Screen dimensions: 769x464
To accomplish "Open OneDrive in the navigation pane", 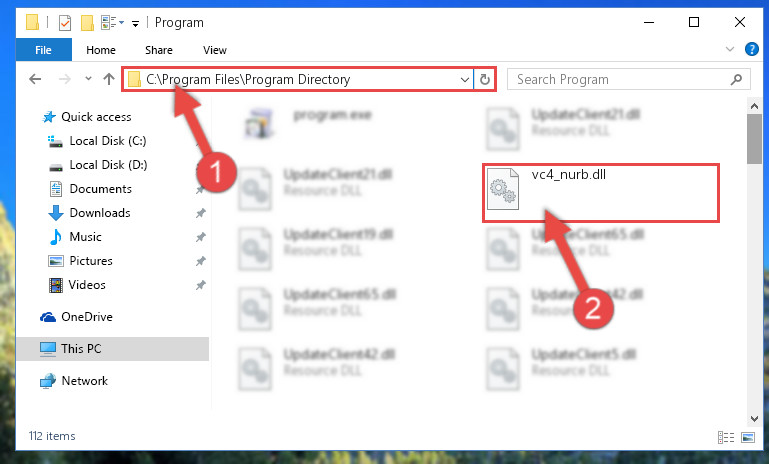I will click(87, 317).
